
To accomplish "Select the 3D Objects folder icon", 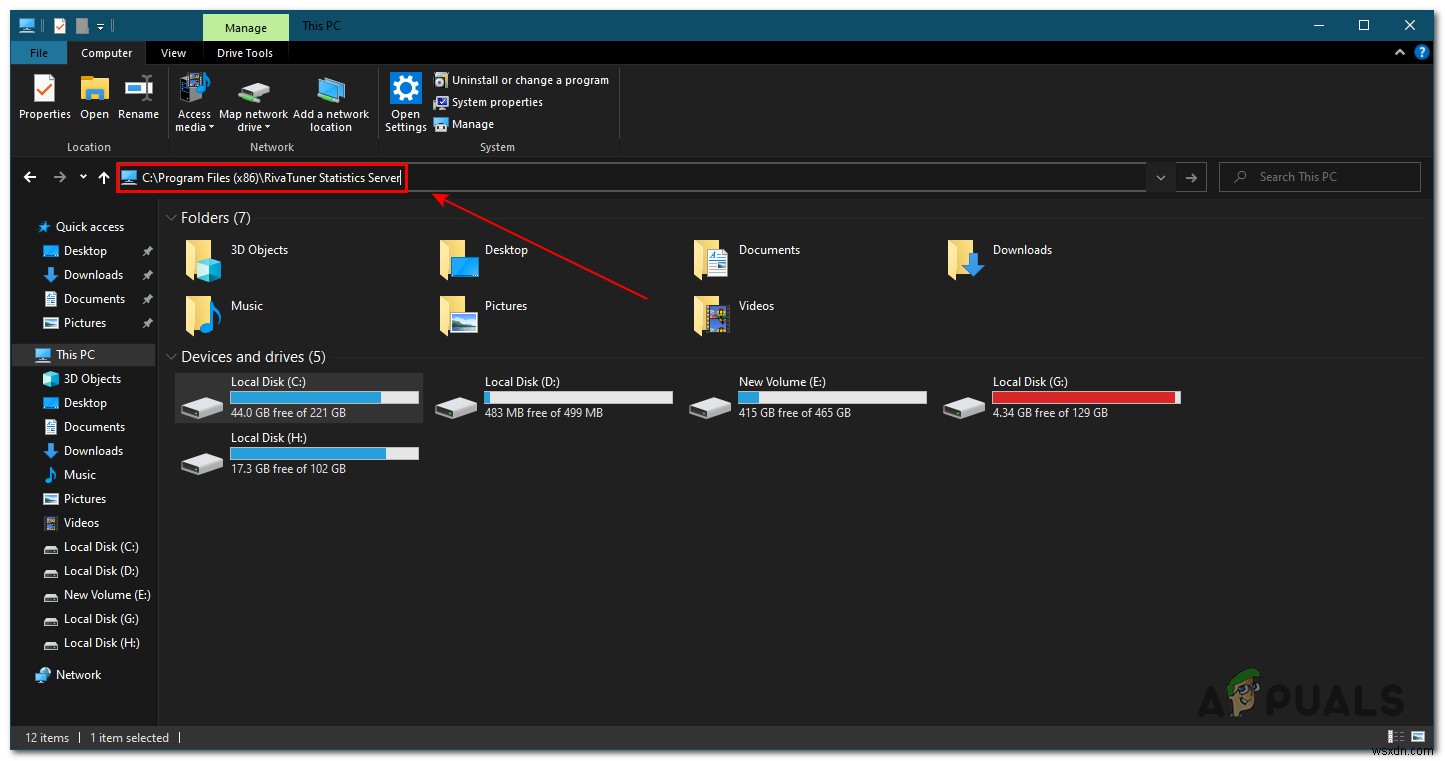I will coord(203,260).
